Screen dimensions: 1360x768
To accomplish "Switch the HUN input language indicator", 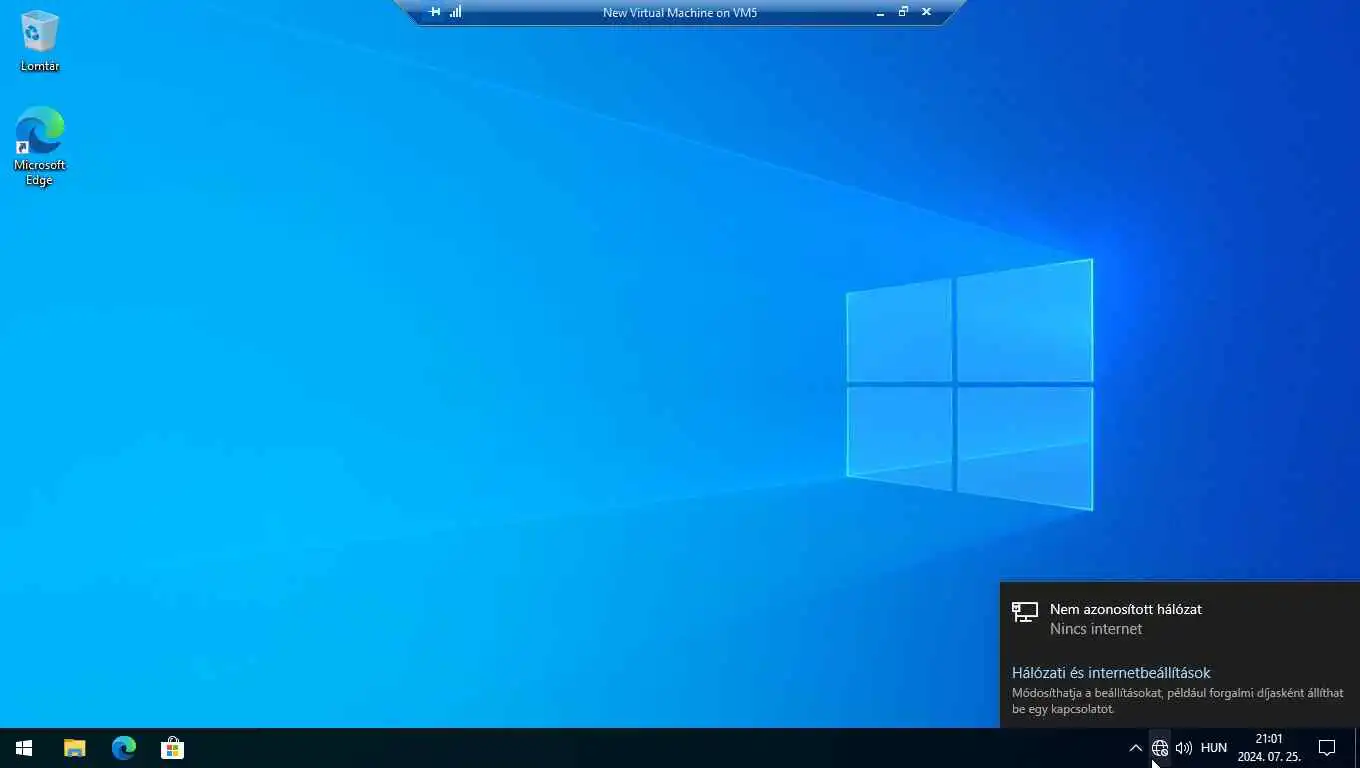I will (1214, 748).
